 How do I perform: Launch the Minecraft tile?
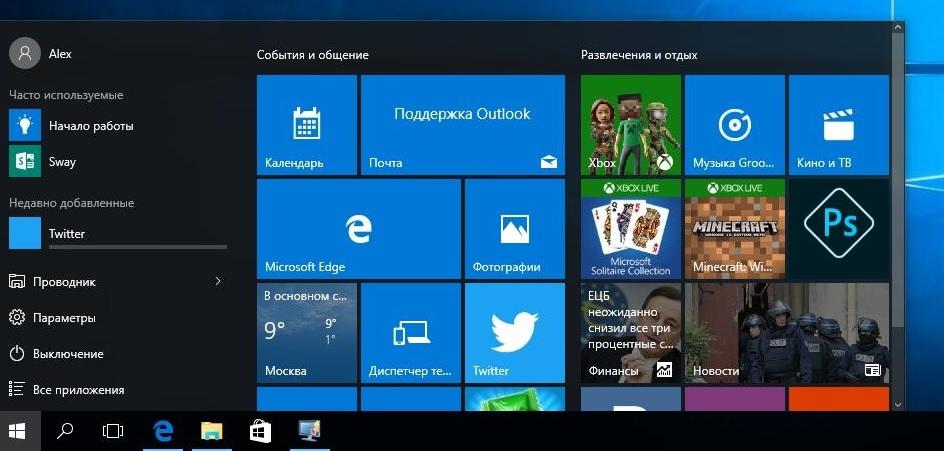tap(735, 229)
